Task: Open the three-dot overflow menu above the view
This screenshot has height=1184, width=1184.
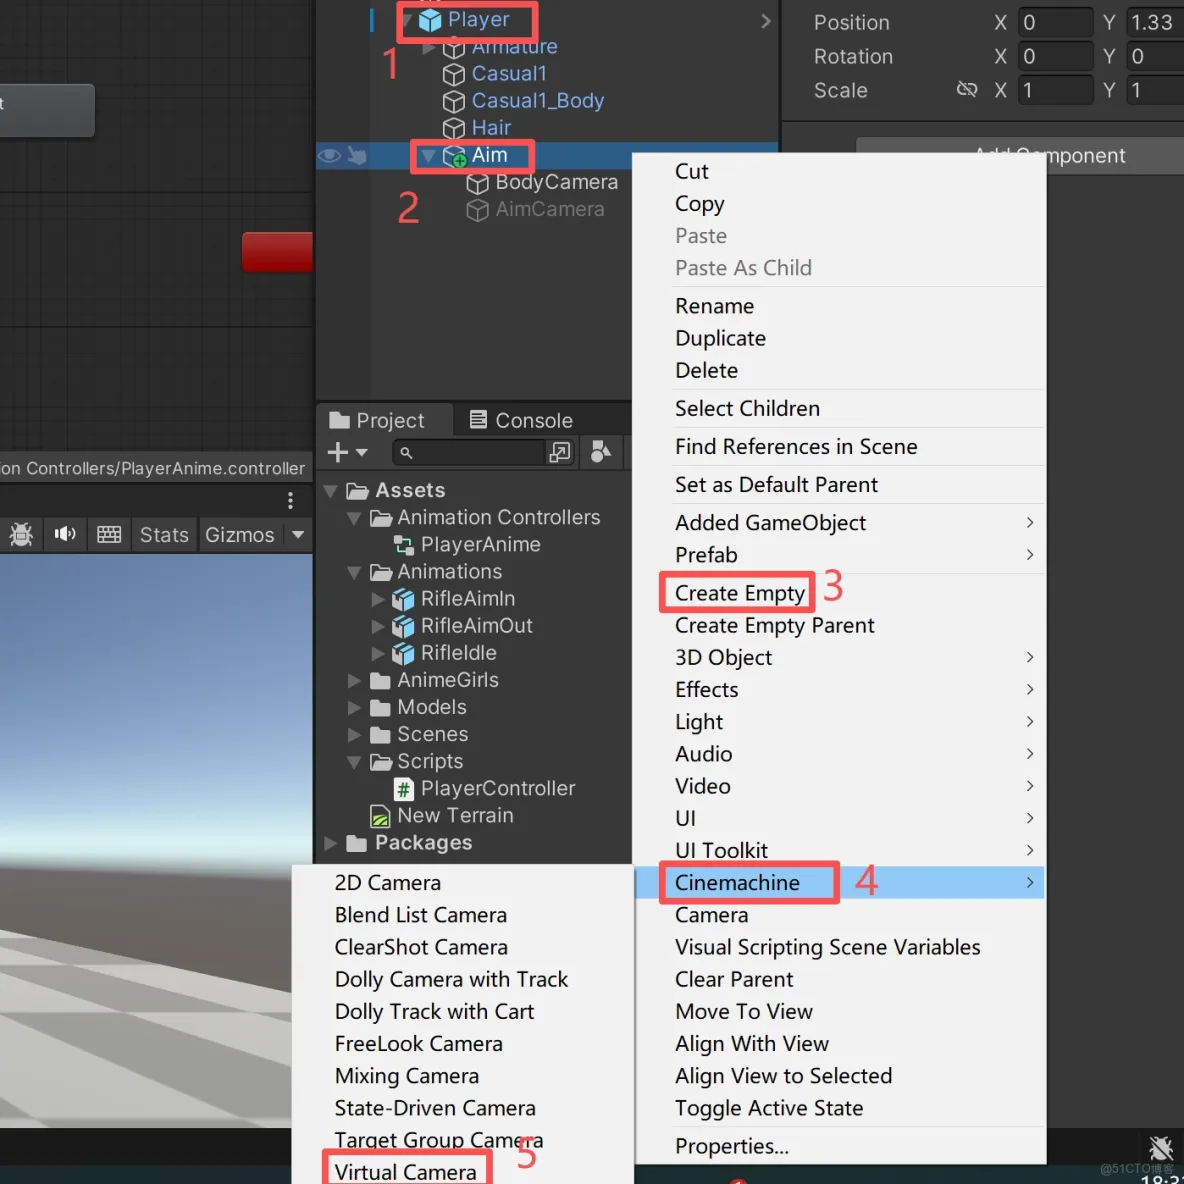Action: 290,500
